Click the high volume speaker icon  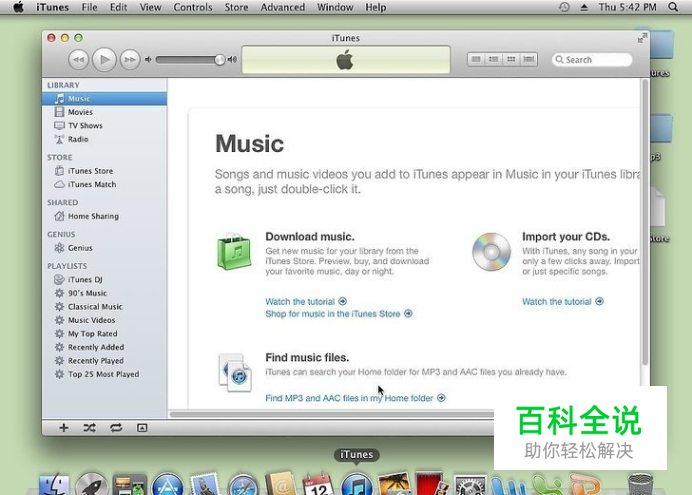pyautogui.click(x=232, y=60)
